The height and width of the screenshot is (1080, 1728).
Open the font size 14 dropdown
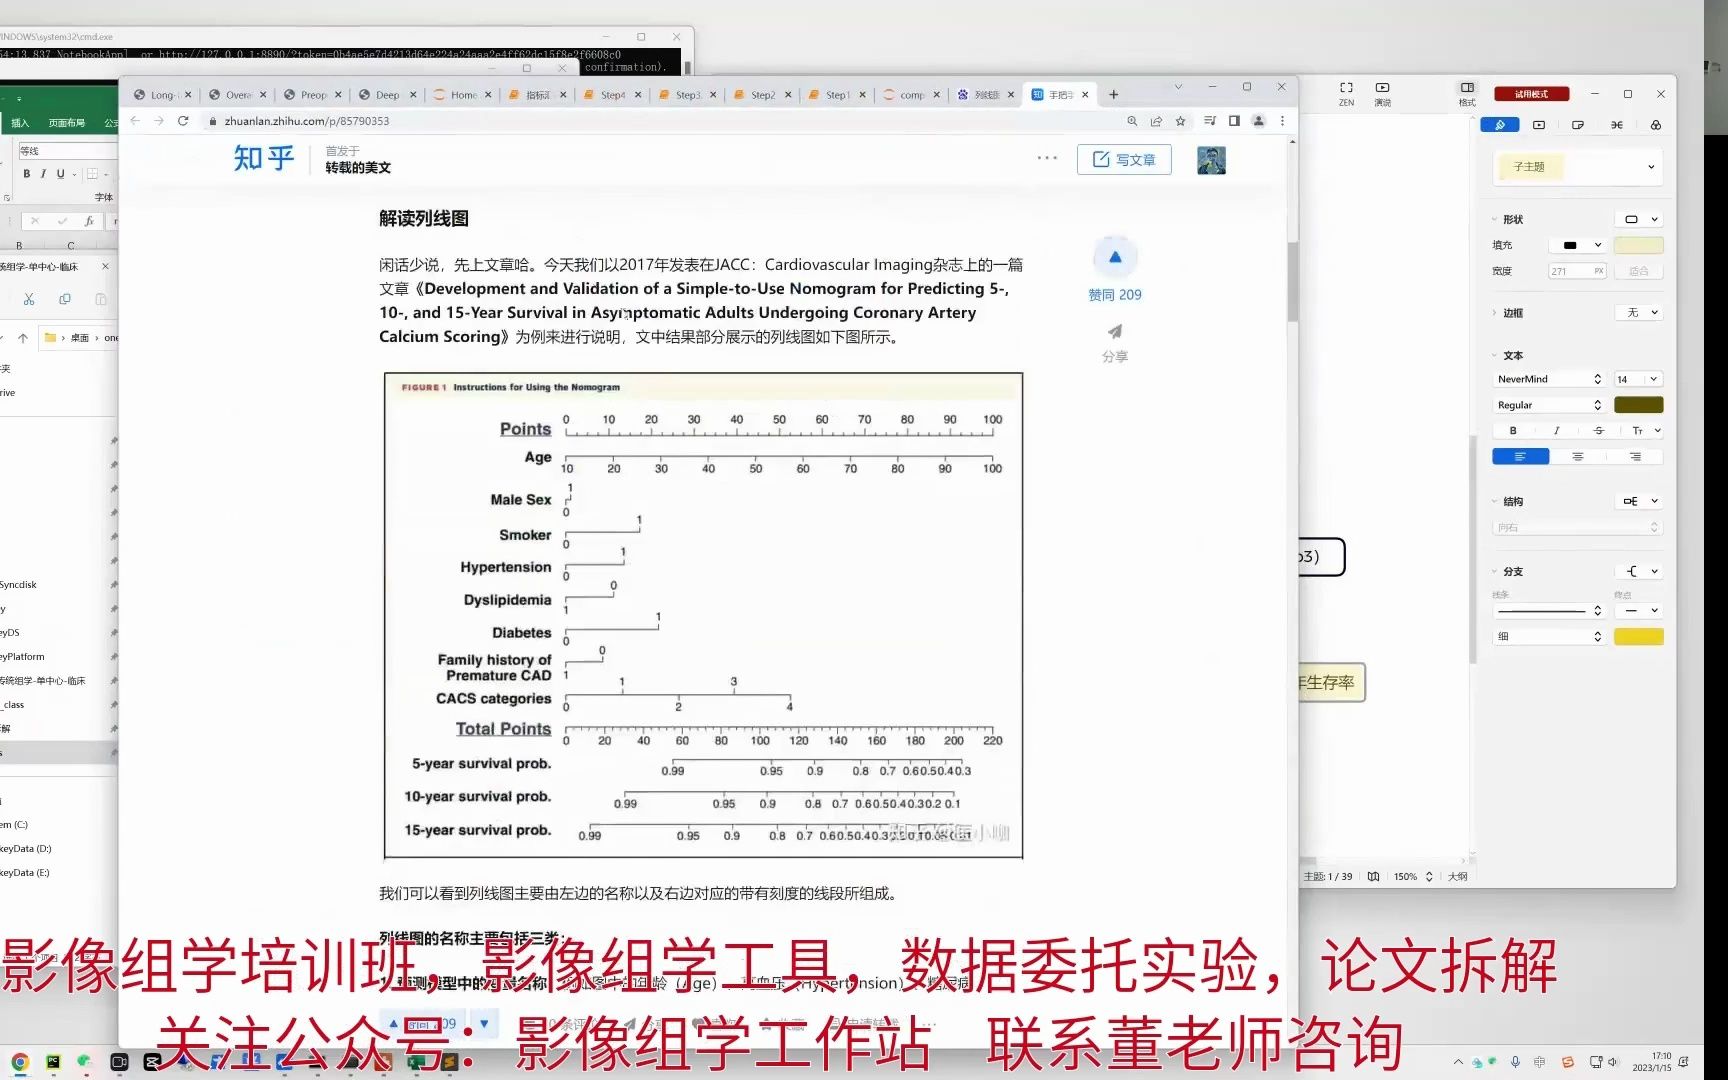point(1638,379)
